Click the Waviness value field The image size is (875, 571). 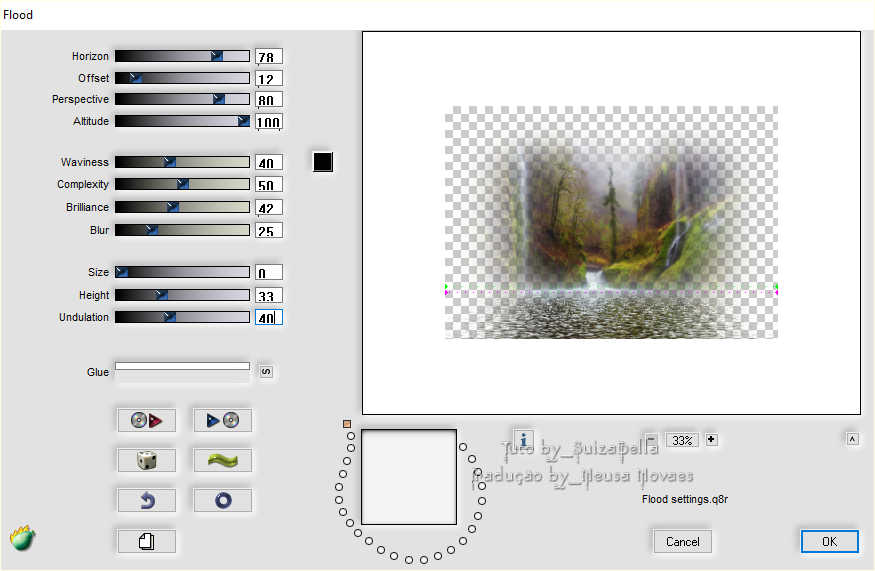pos(269,162)
